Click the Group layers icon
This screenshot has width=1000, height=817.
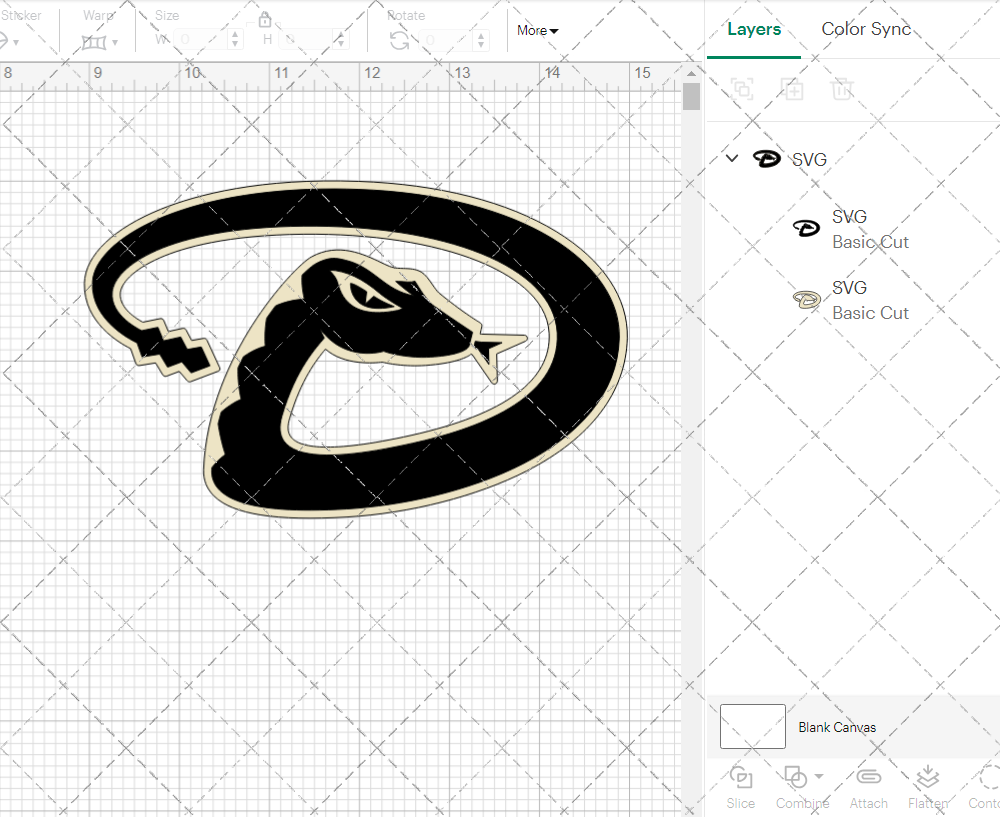pyautogui.click(x=742, y=89)
